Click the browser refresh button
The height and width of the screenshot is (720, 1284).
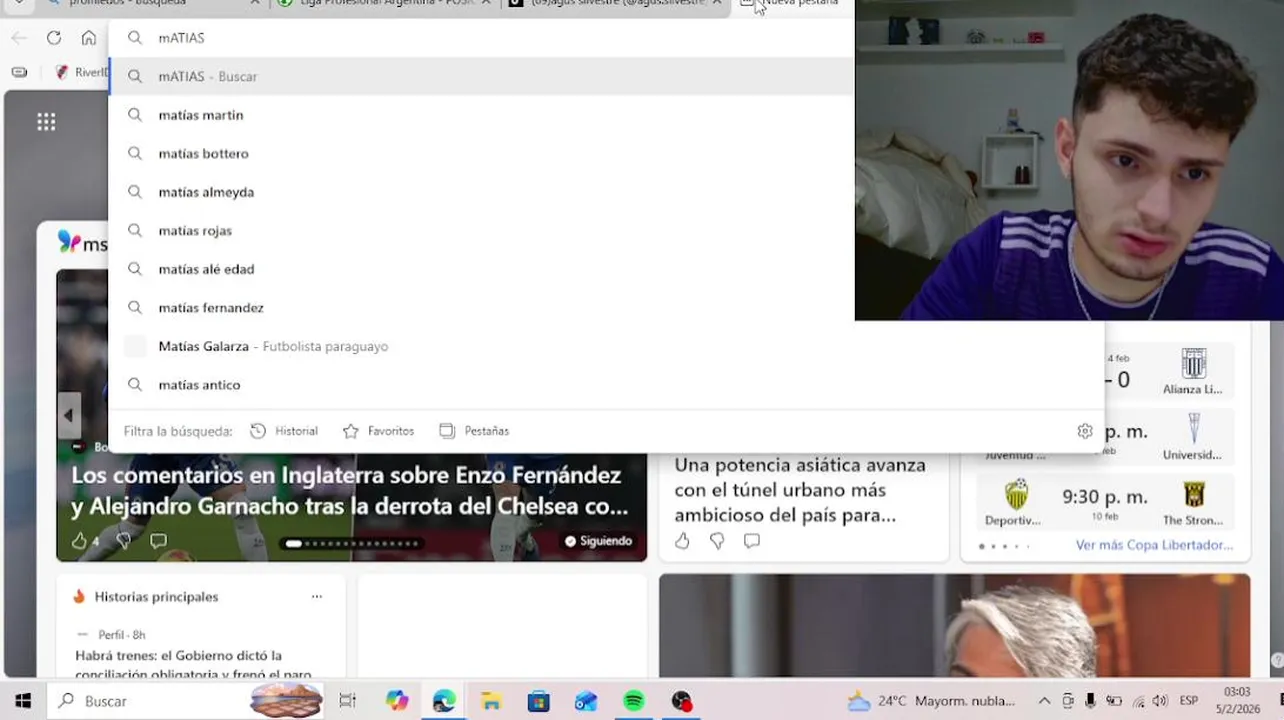54,38
